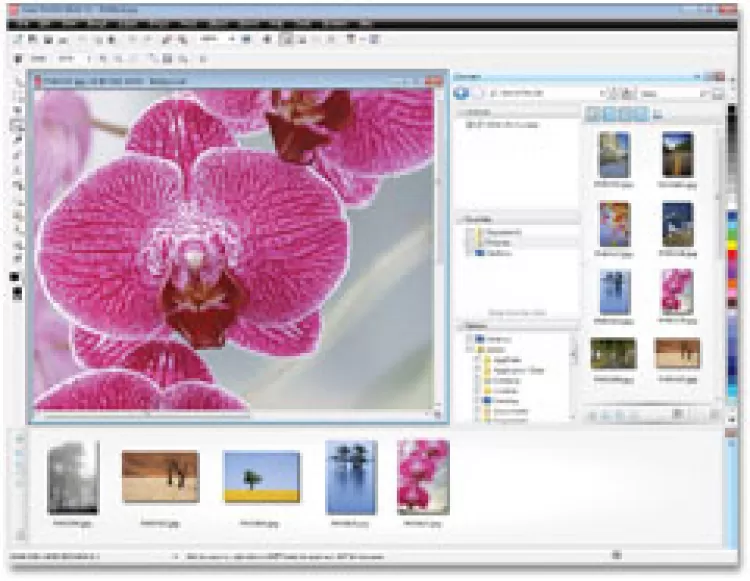Pick the orange swatch in the color palette
This screenshot has width=750, height=581.
pos(732,284)
